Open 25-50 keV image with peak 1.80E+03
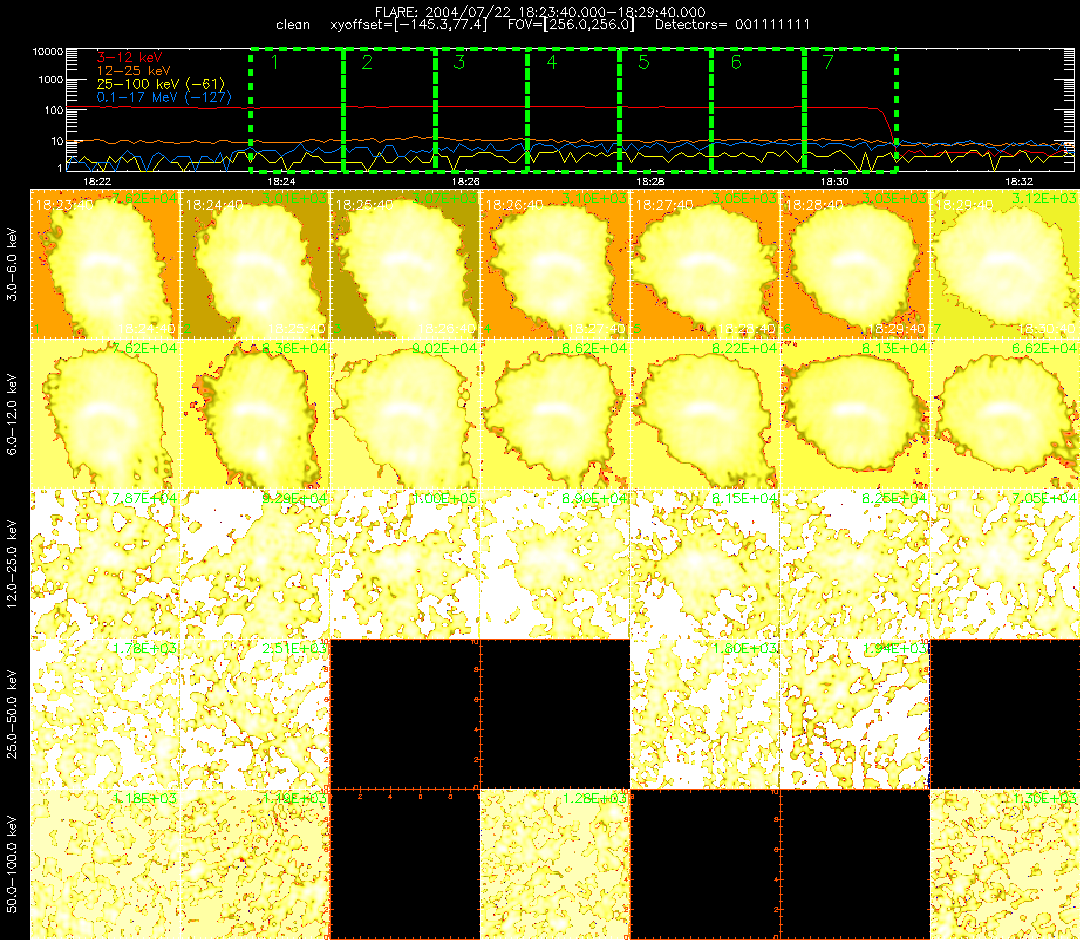Image resolution: width=1080 pixels, height=940 pixels. coord(705,715)
